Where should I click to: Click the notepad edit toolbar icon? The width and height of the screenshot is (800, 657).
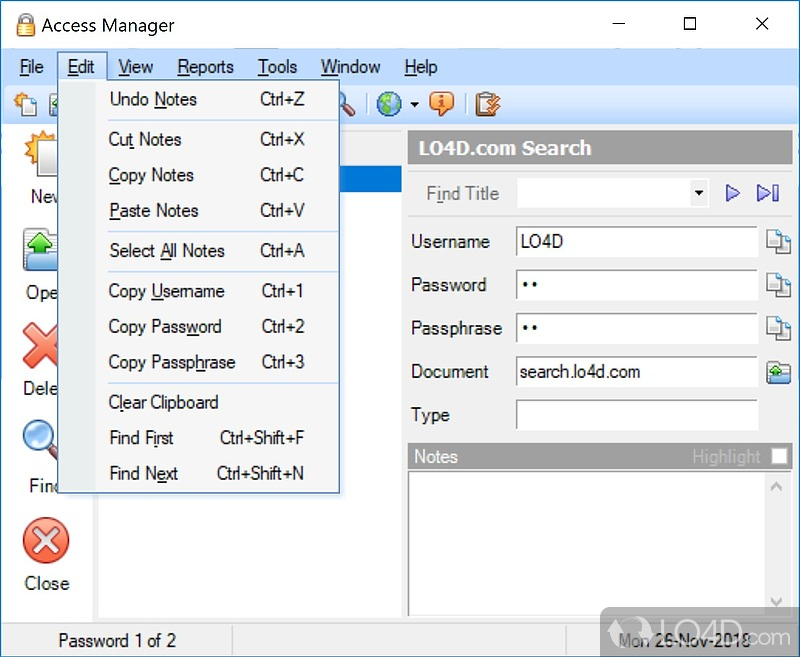tap(487, 104)
